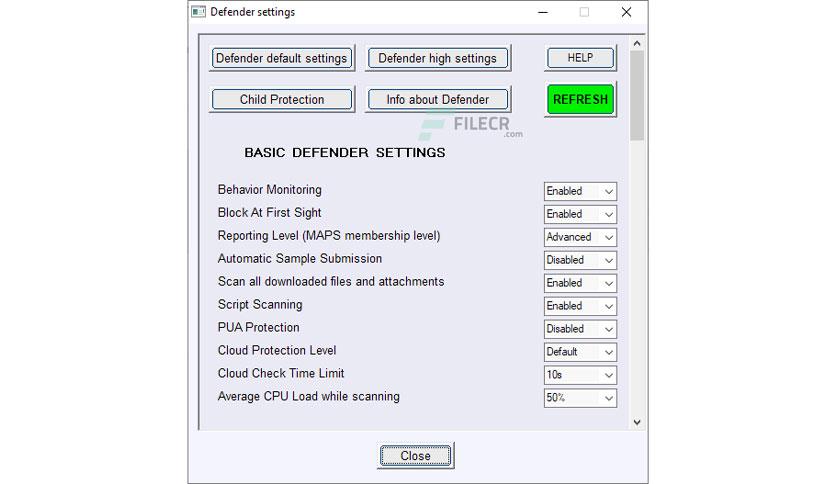Click Reporting Level (MAPS membership level) label

click(x=328, y=236)
